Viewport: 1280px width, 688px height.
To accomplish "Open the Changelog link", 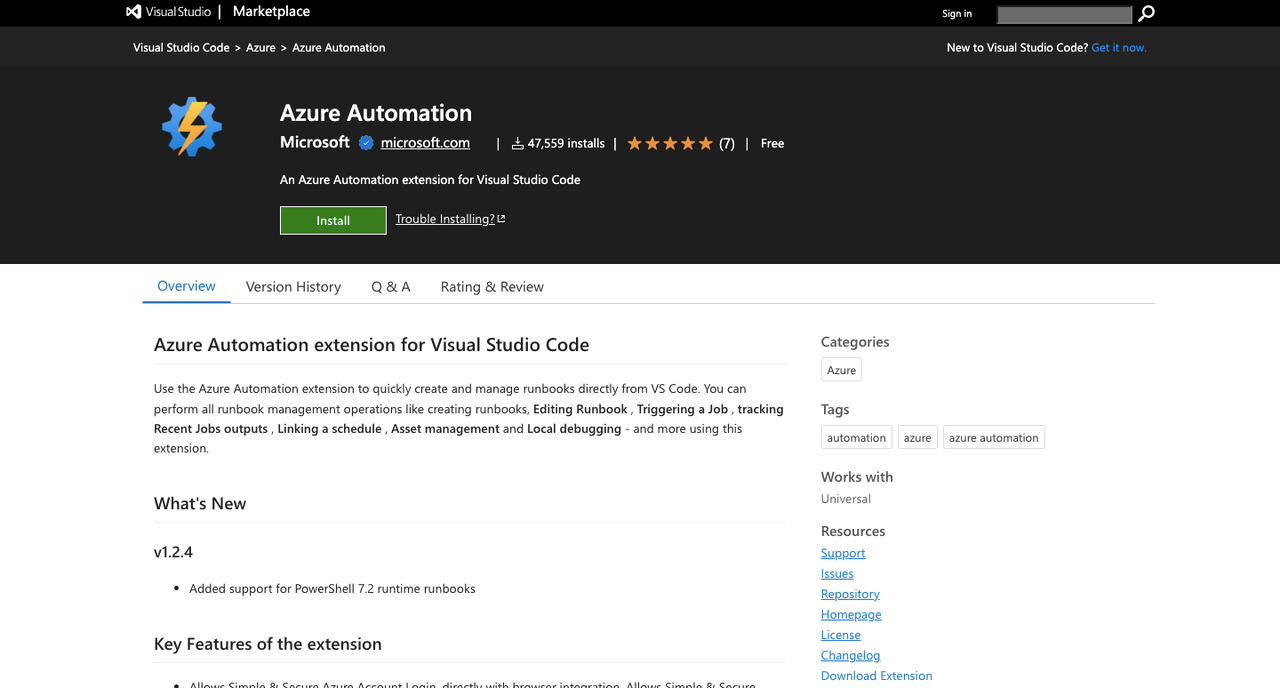I will [850, 656].
